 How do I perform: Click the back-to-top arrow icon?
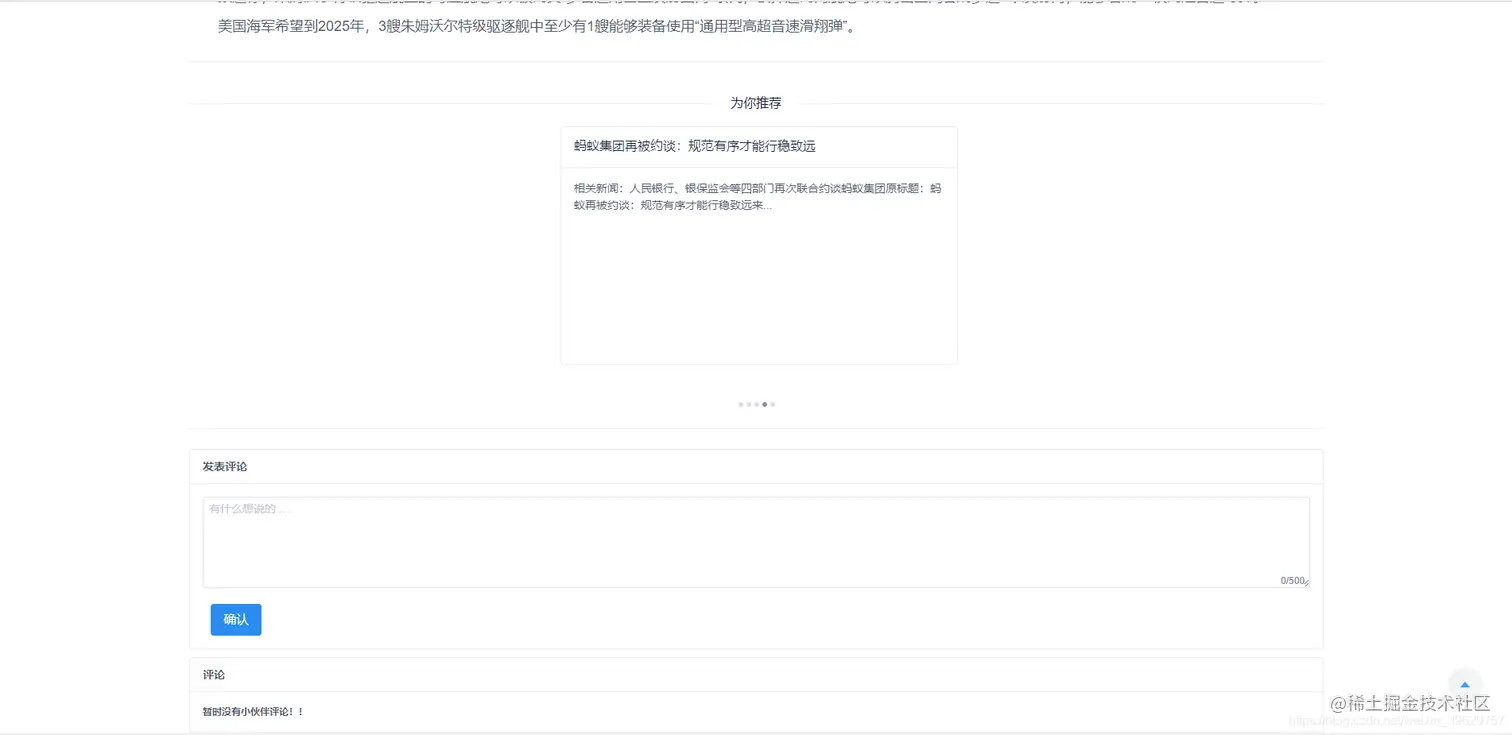(x=1464, y=686)
